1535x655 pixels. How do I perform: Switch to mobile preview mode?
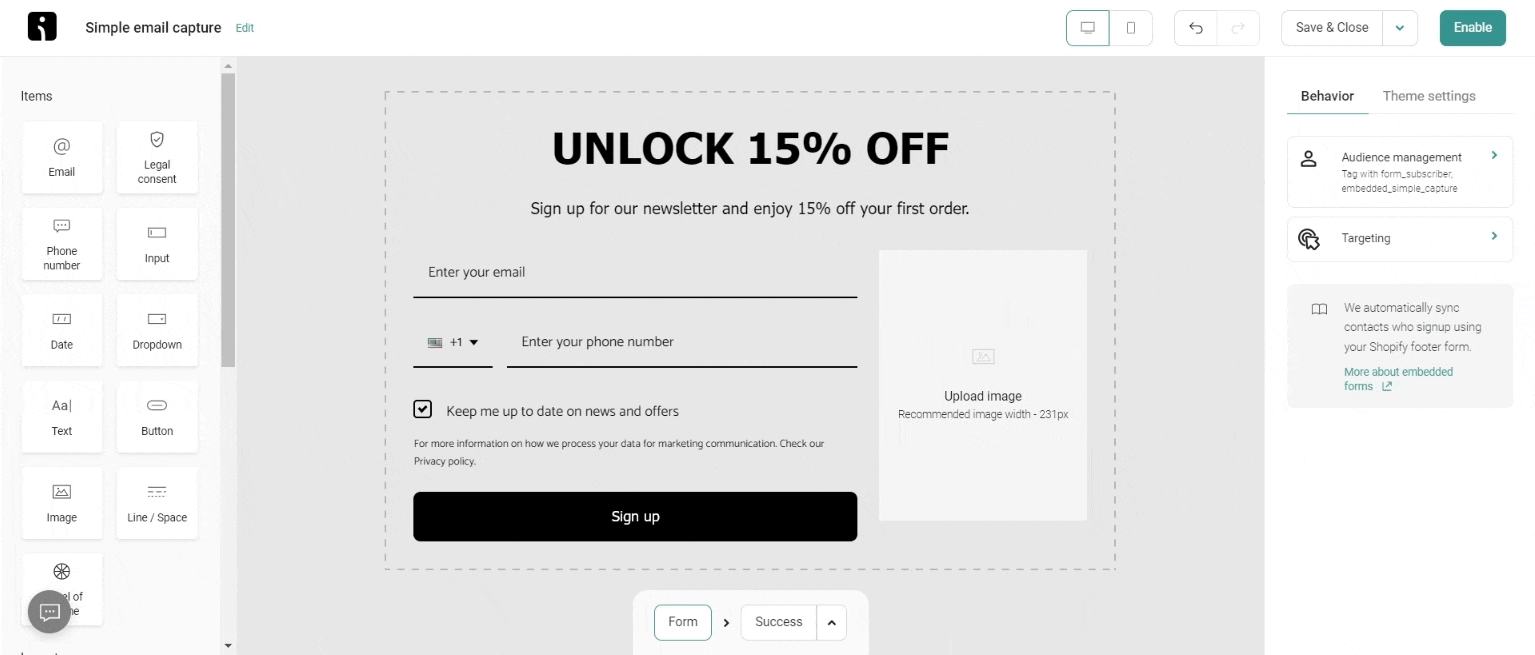pyautogui.click(x=1132, y=28)
